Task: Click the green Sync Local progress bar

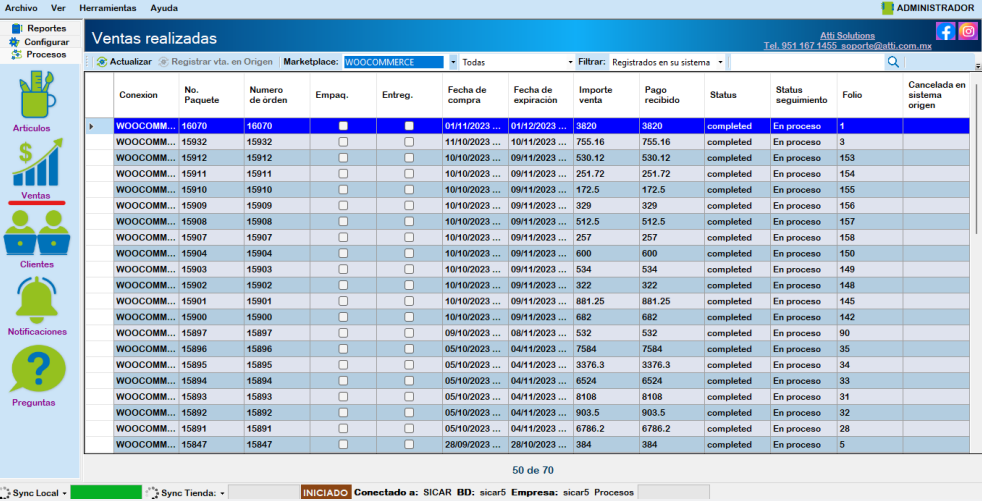Action: [x=106, y=493]
